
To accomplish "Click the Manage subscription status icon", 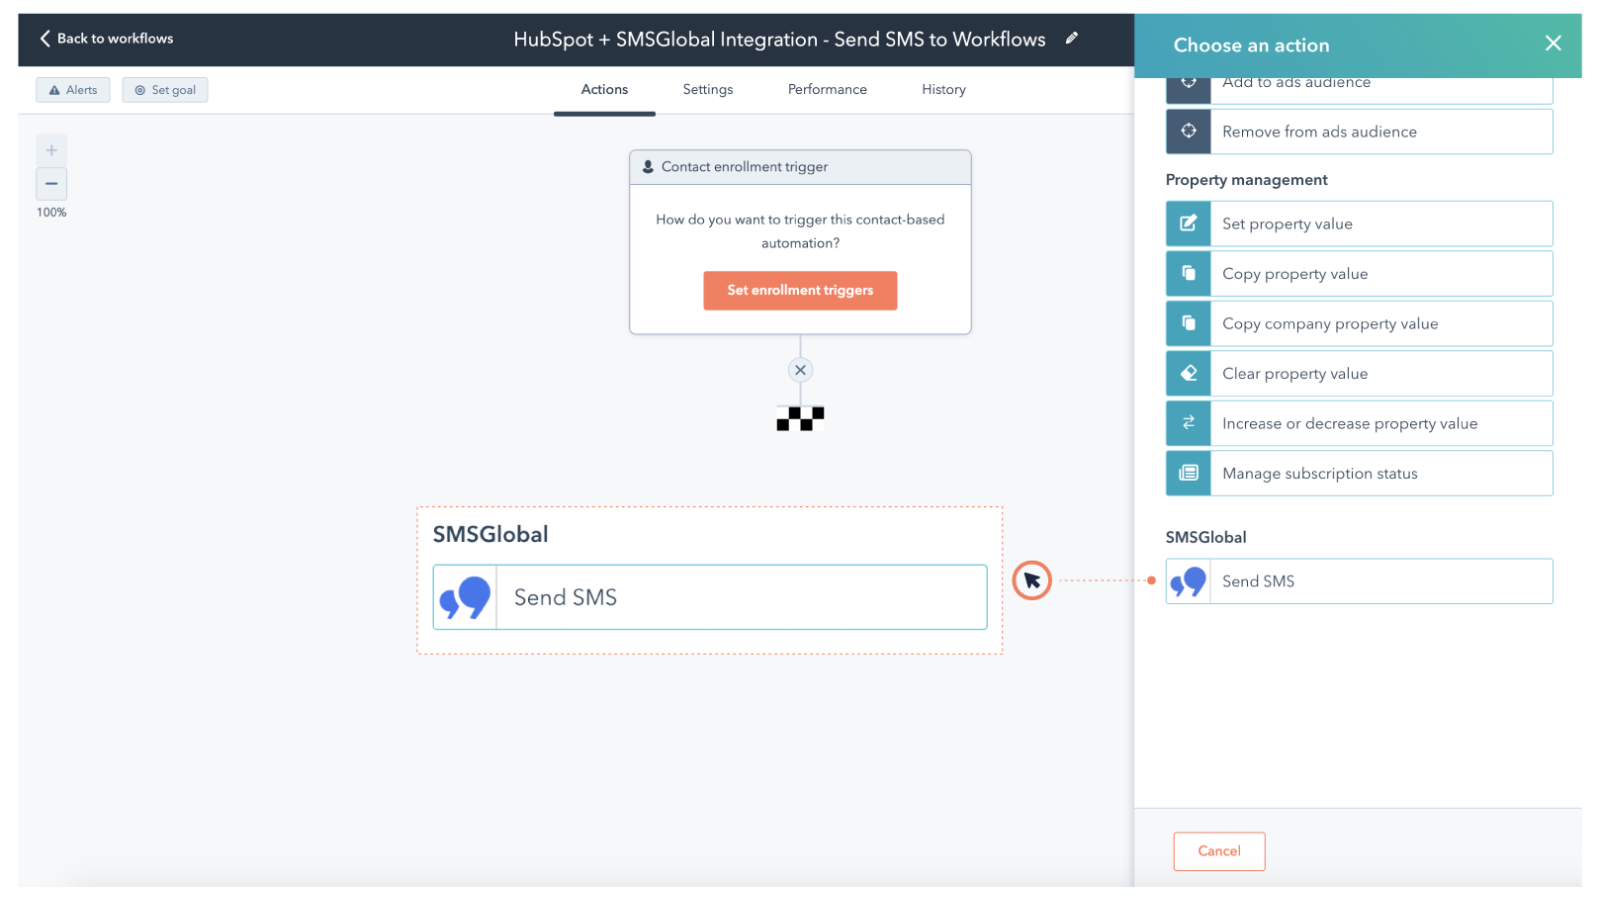I will (1188, 473).
